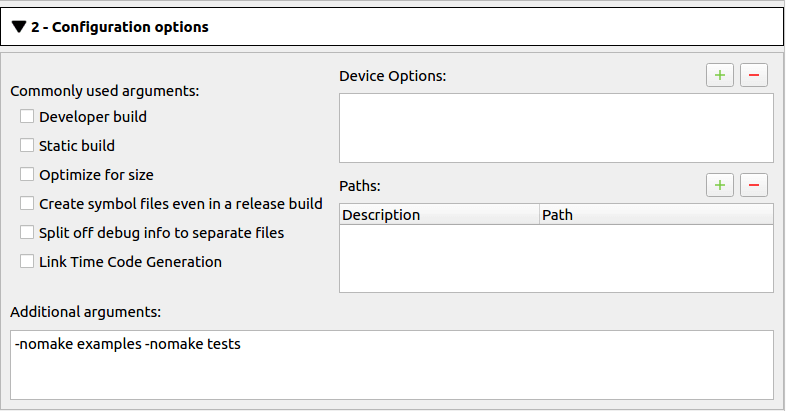Viewport: 786px width, 411px height.
Task: Collapse the Configuration options section triangle
Action: tap(19, 27)
